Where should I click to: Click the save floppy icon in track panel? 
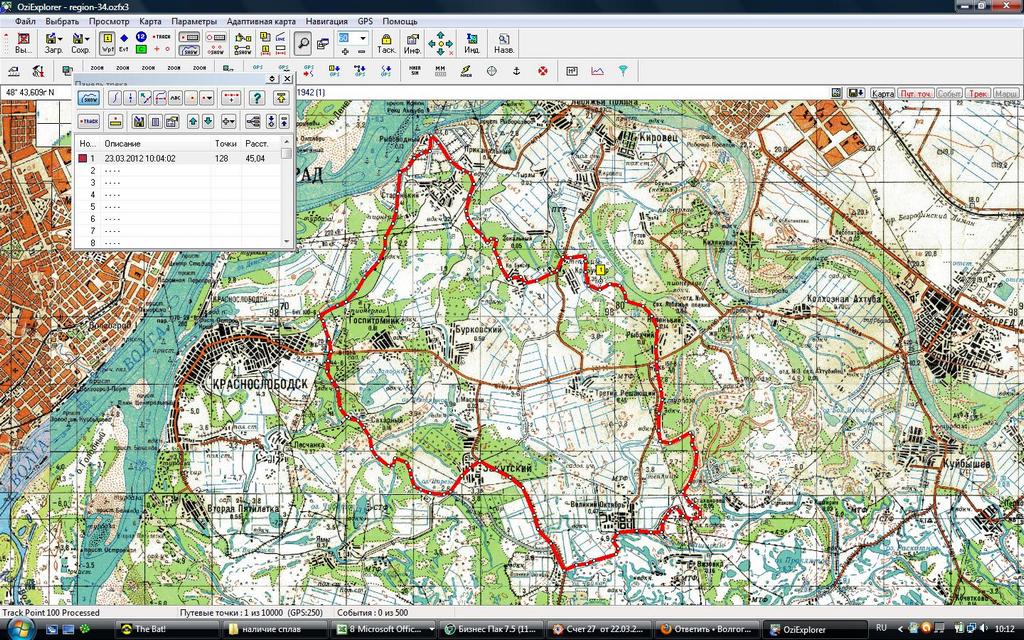138,121
